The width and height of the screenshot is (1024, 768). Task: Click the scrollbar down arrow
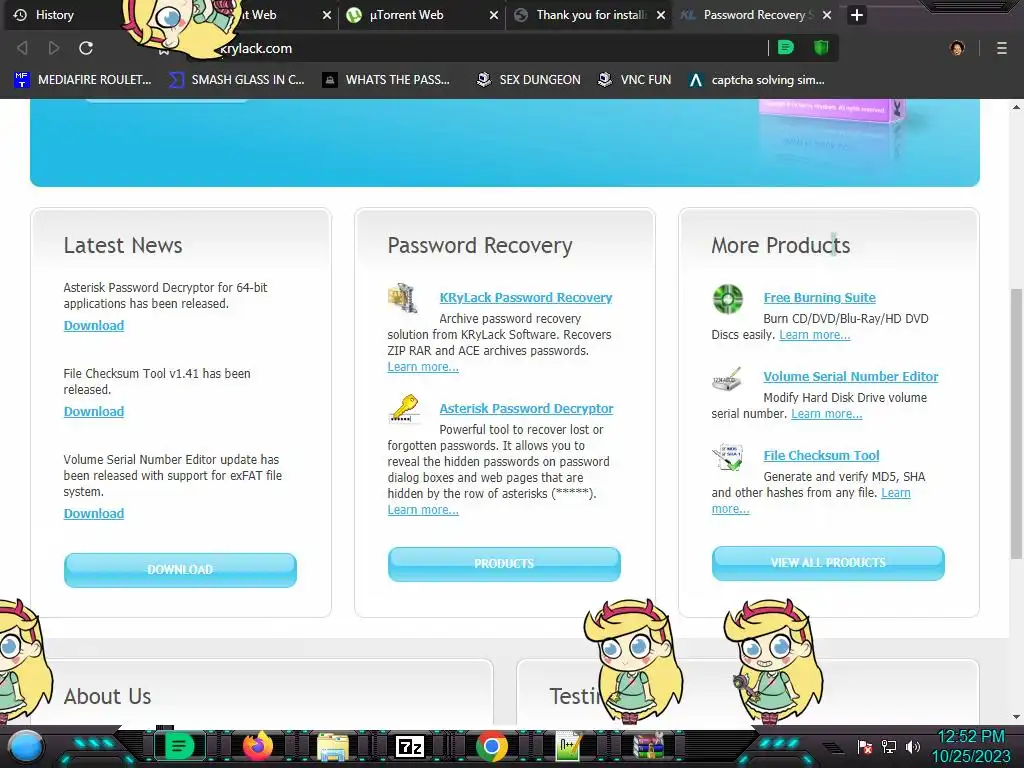click(x=1016, y=717)
